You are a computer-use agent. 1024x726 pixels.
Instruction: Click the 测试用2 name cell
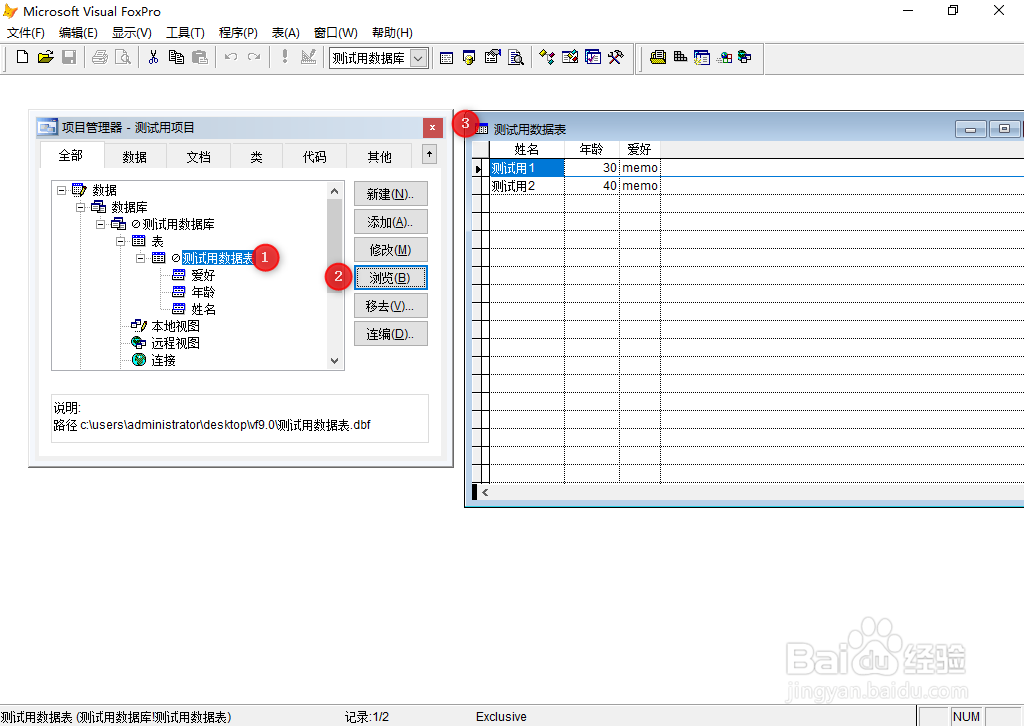pos(527,186)
